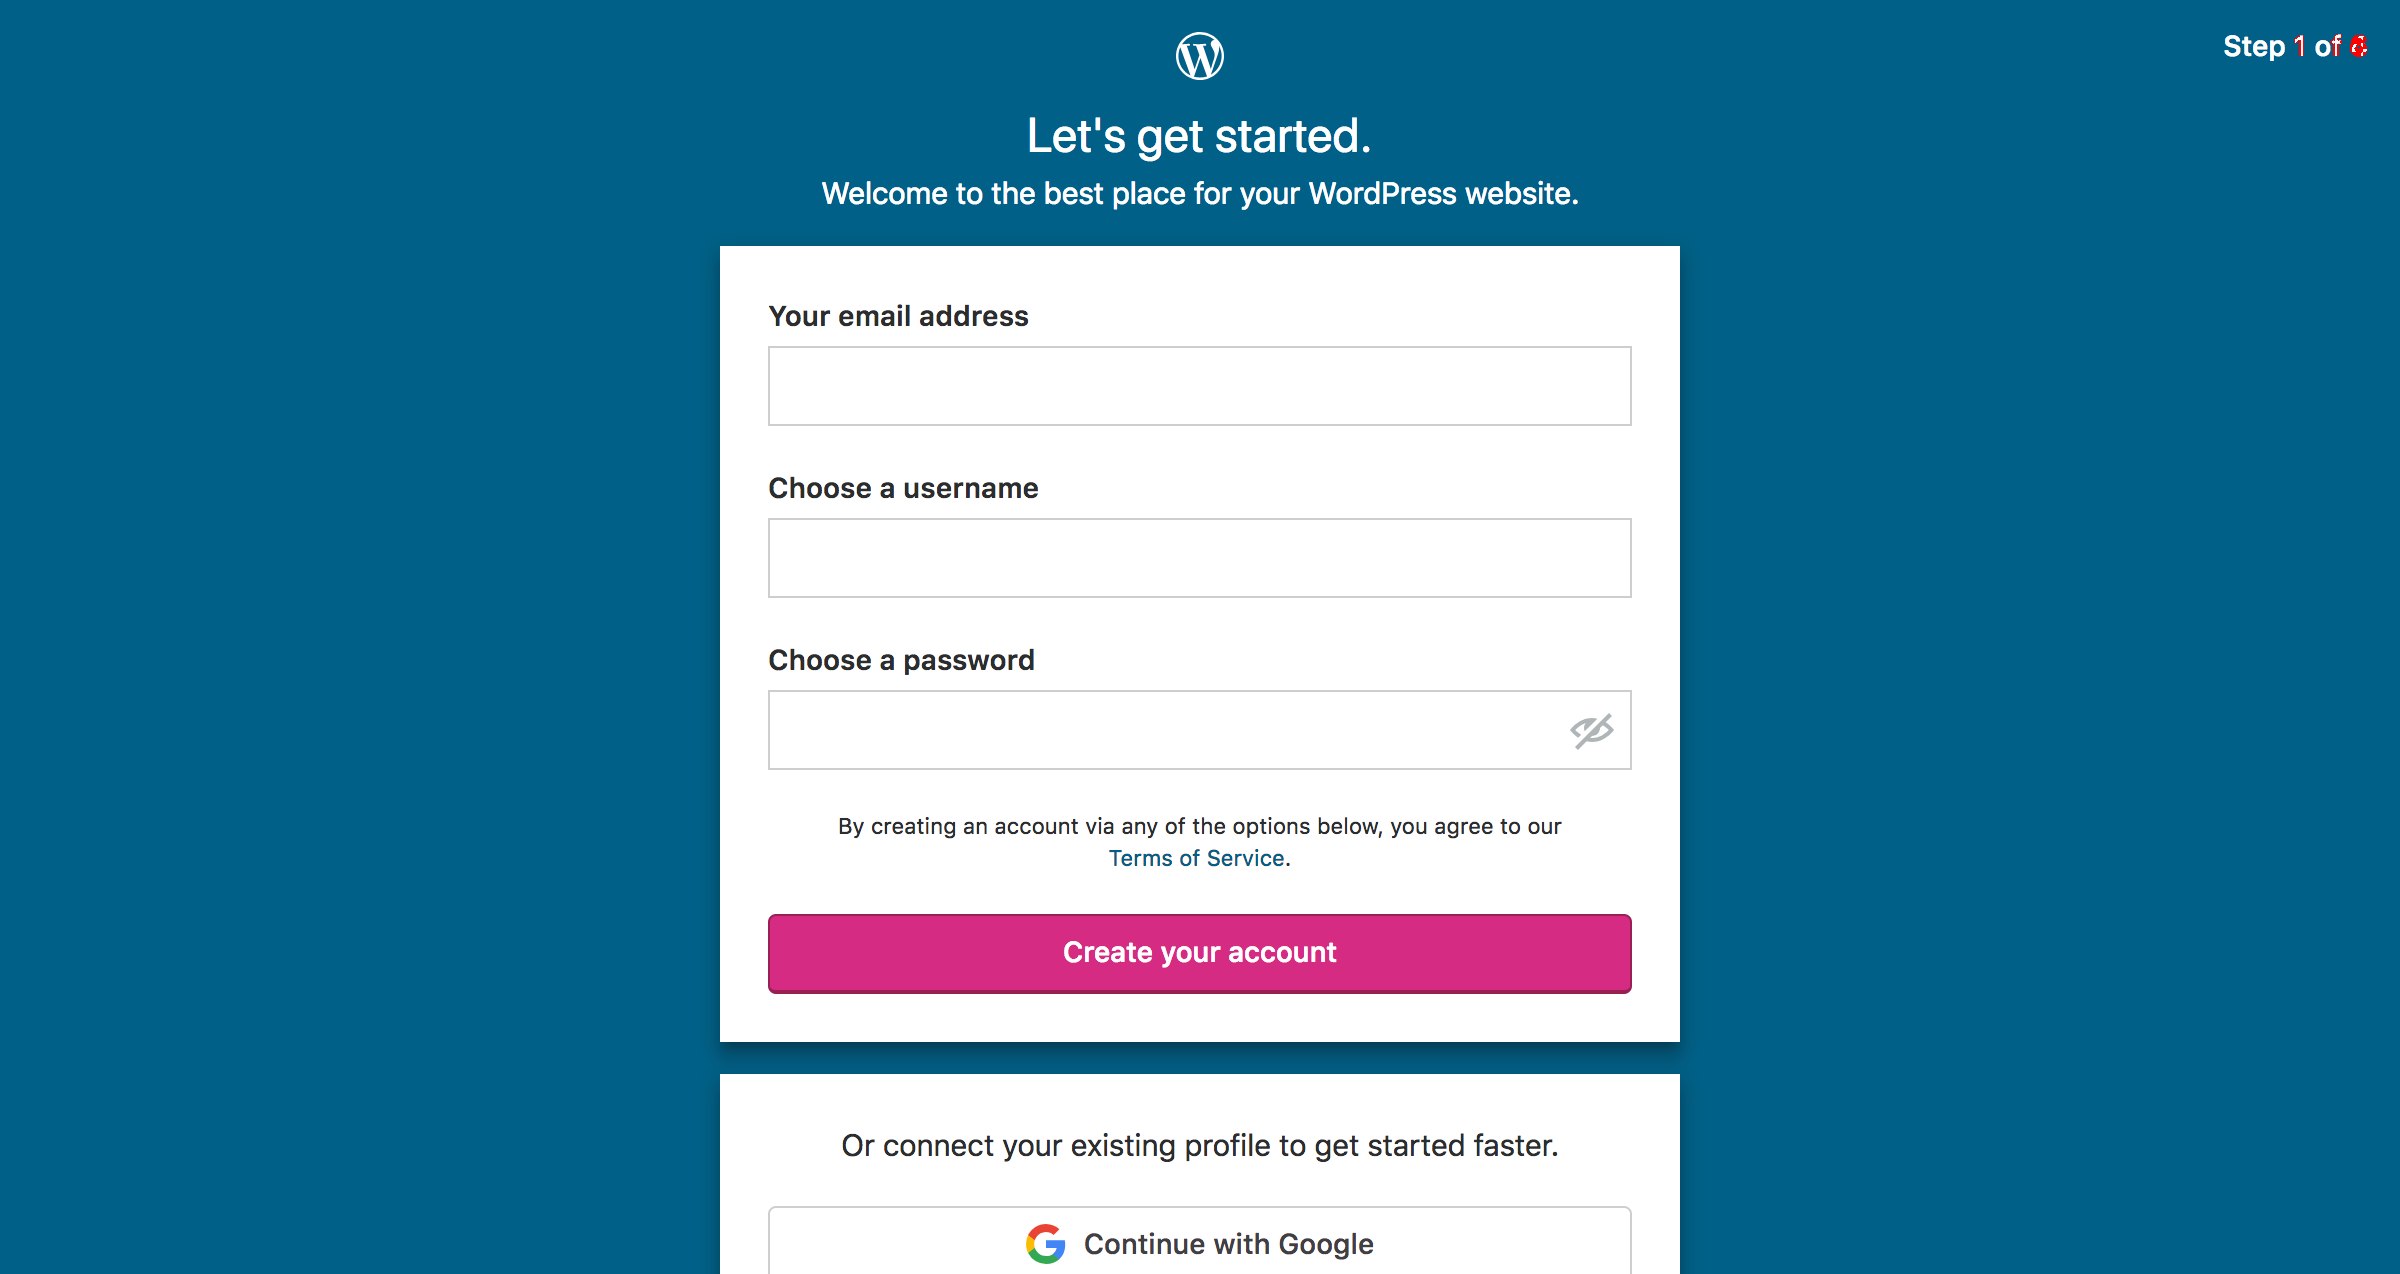
Task: Click the "Choose a password" label
Action: click(x=900, y=660)
